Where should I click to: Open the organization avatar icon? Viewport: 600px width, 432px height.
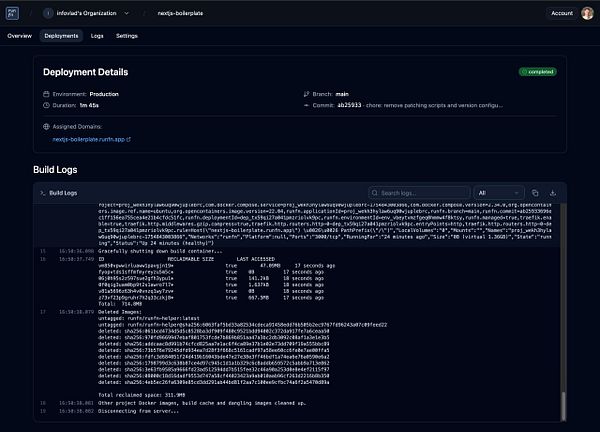click(48, 13)
